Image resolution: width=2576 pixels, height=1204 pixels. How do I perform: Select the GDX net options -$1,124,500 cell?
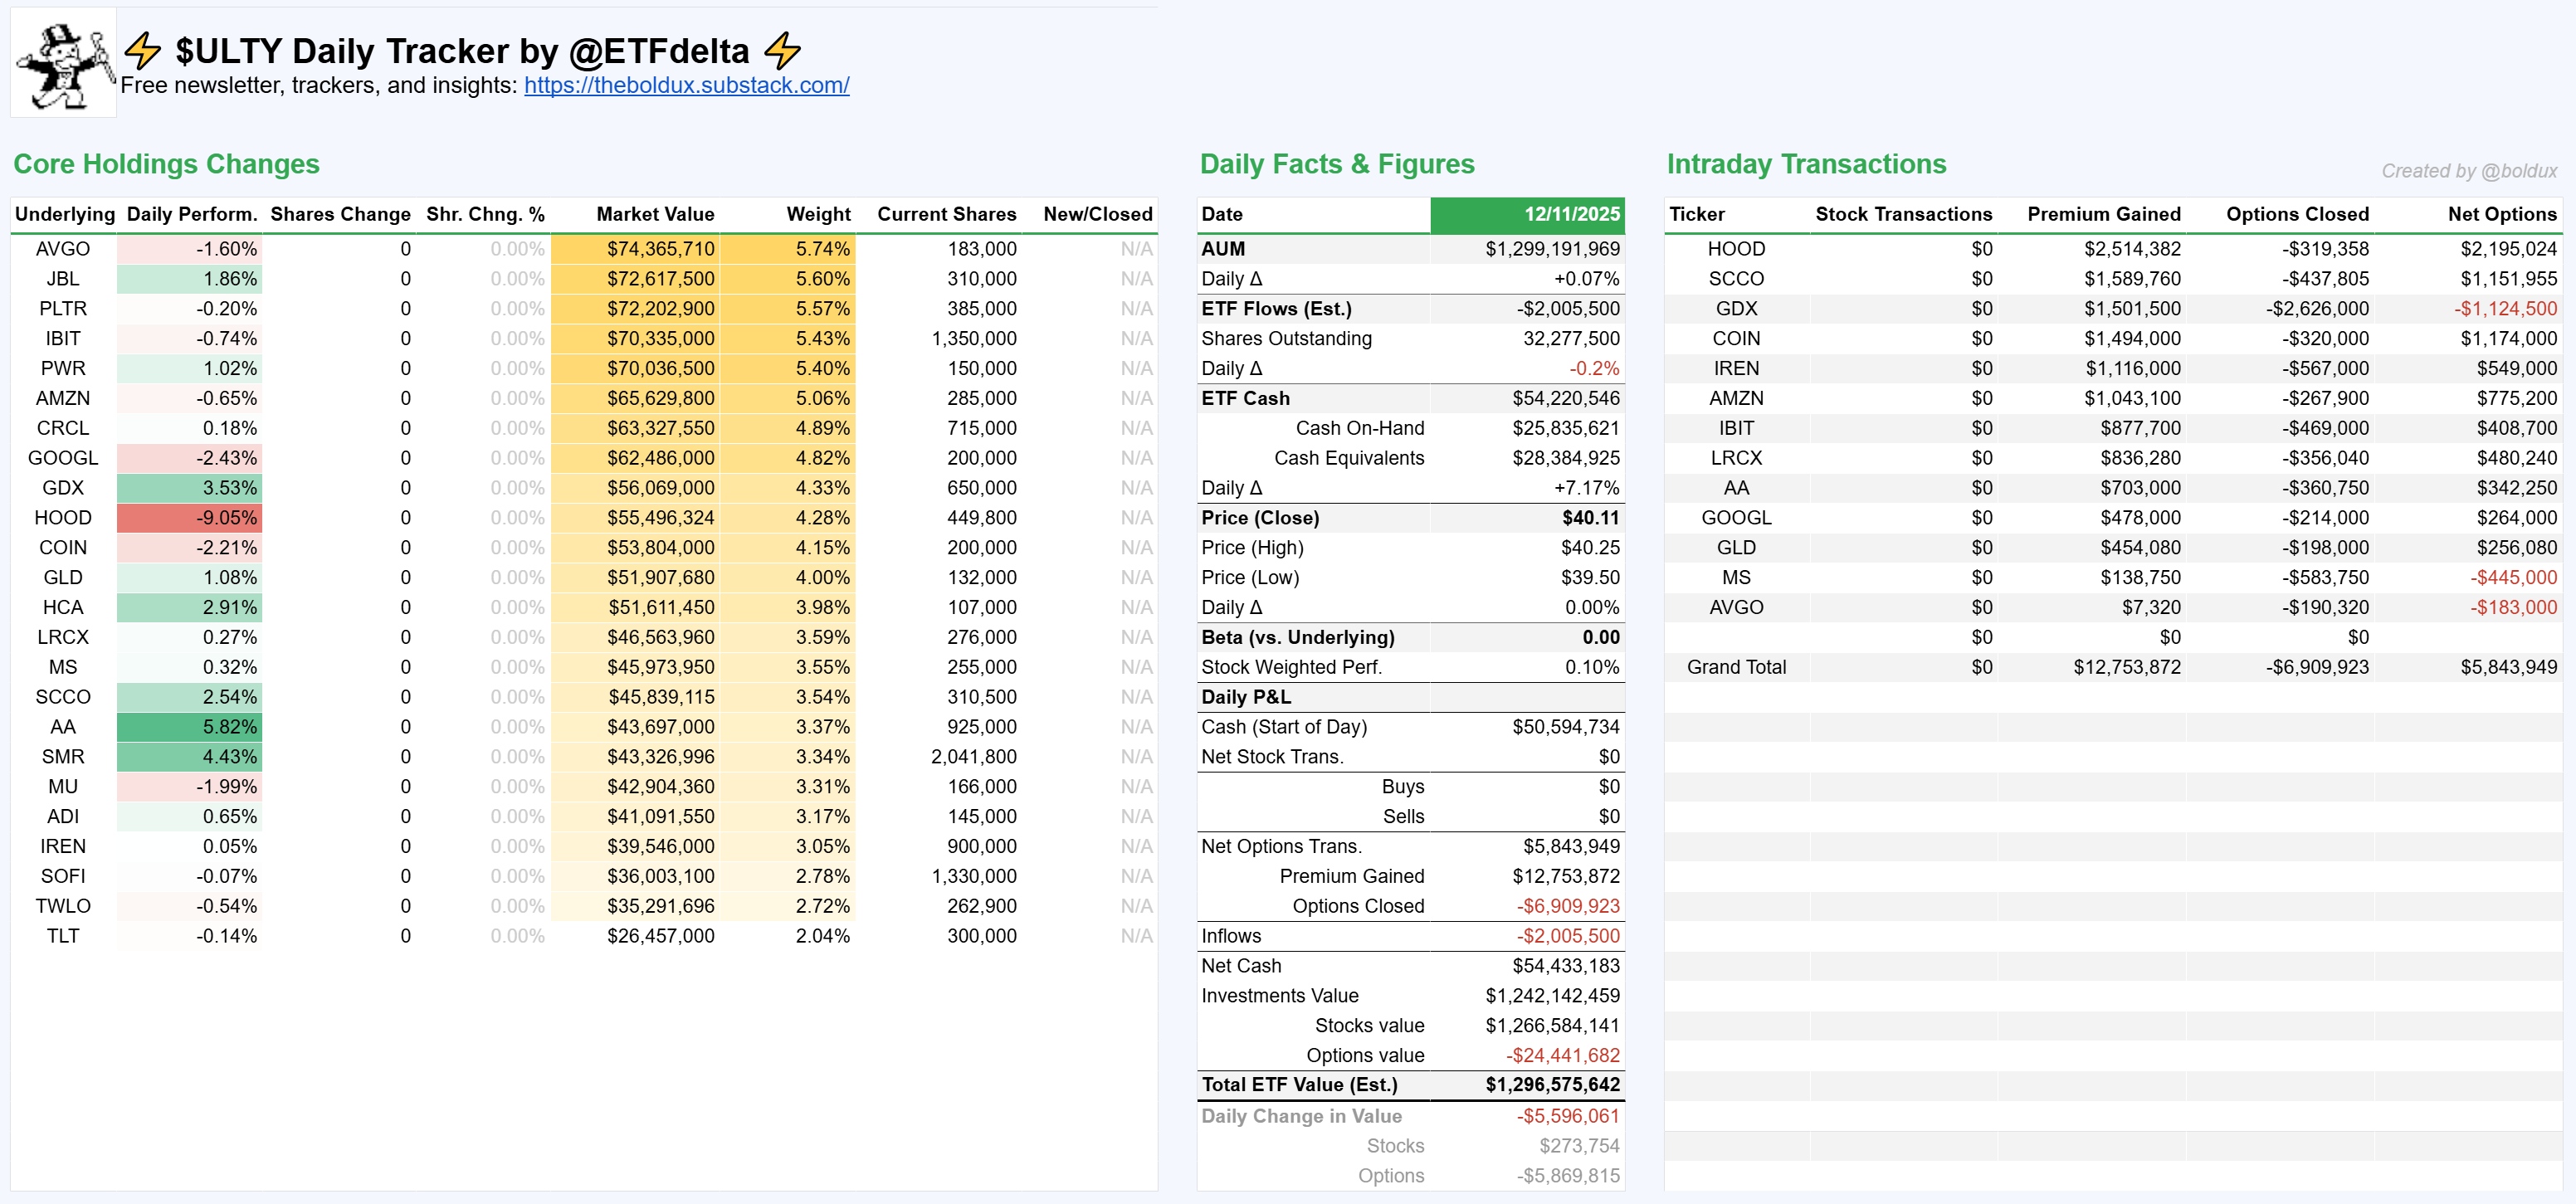[x=2505, y=309]
